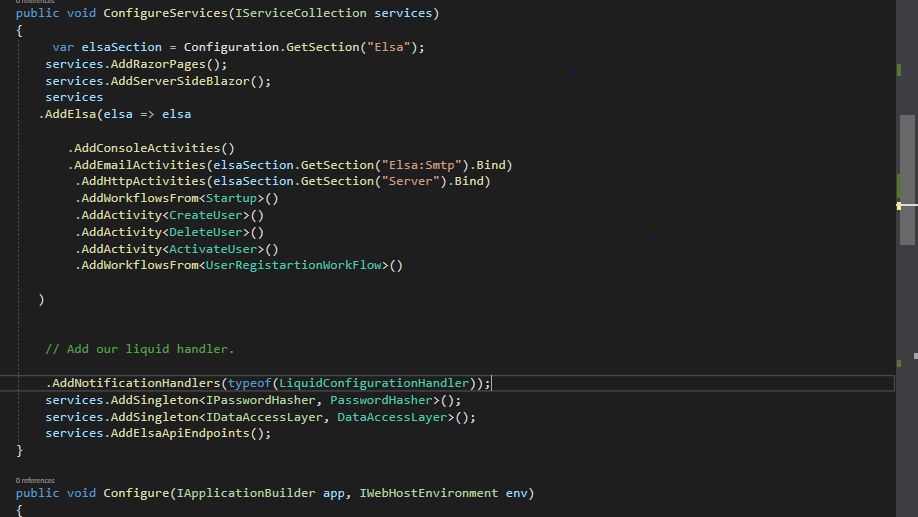Click the .AddElsa call

(70, 114)
